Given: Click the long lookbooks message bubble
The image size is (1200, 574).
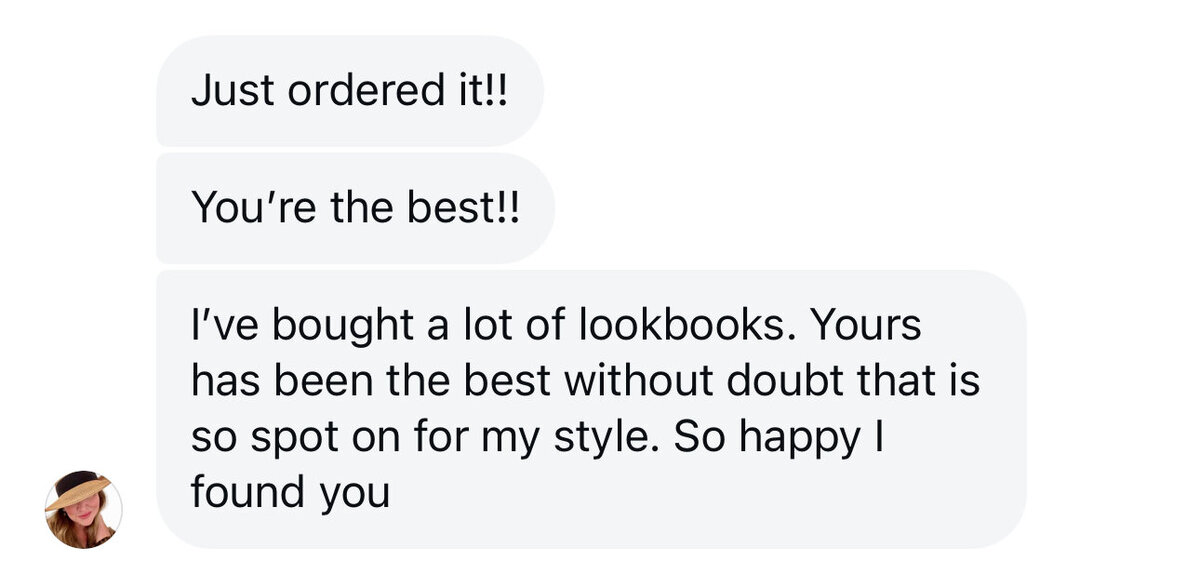Looking at the screenshot, I should pyautogui.click(x=590, y=408).
